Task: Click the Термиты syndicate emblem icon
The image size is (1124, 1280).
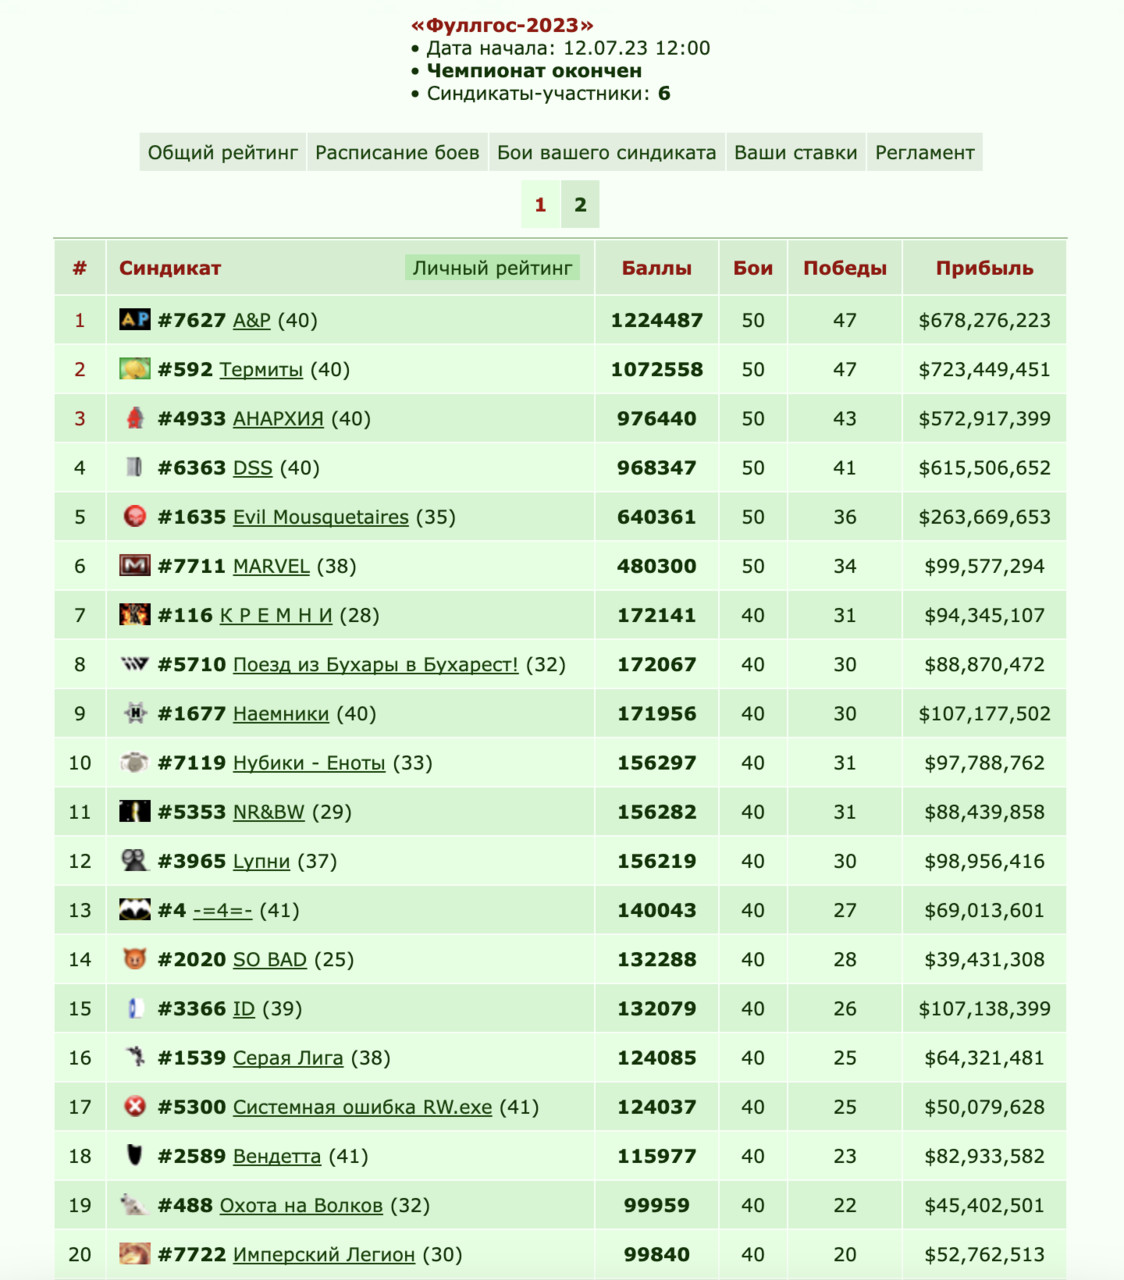Action: tap(135, 369)
